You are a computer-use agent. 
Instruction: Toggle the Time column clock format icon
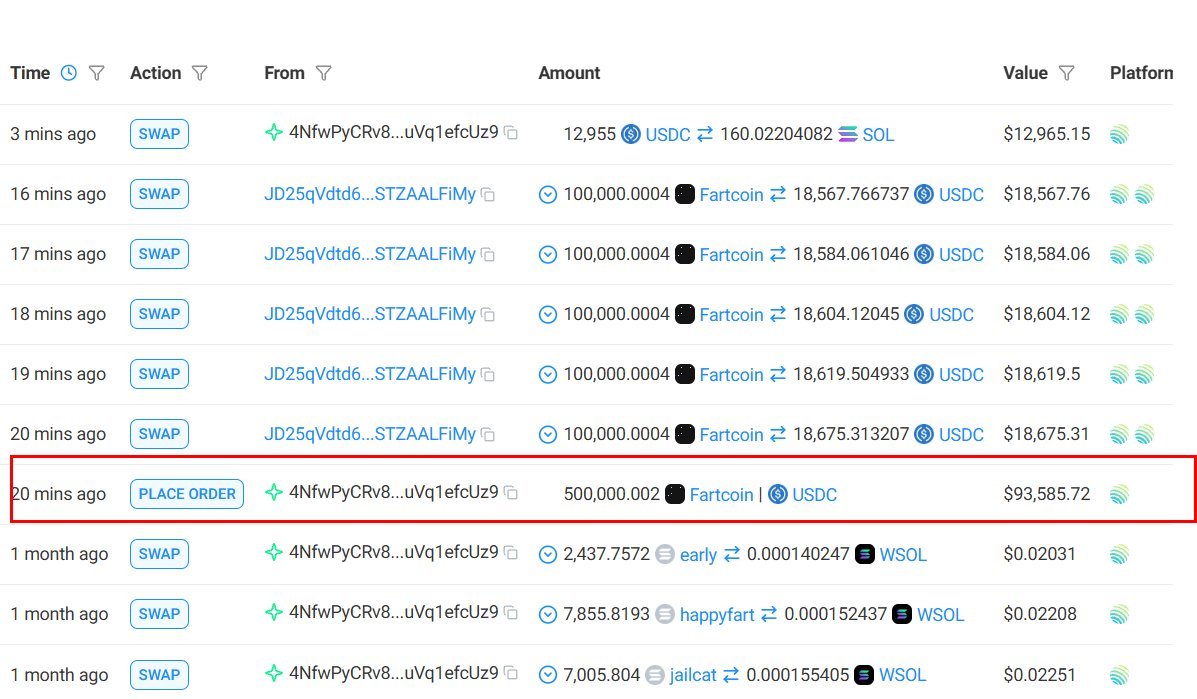point(68,73)
